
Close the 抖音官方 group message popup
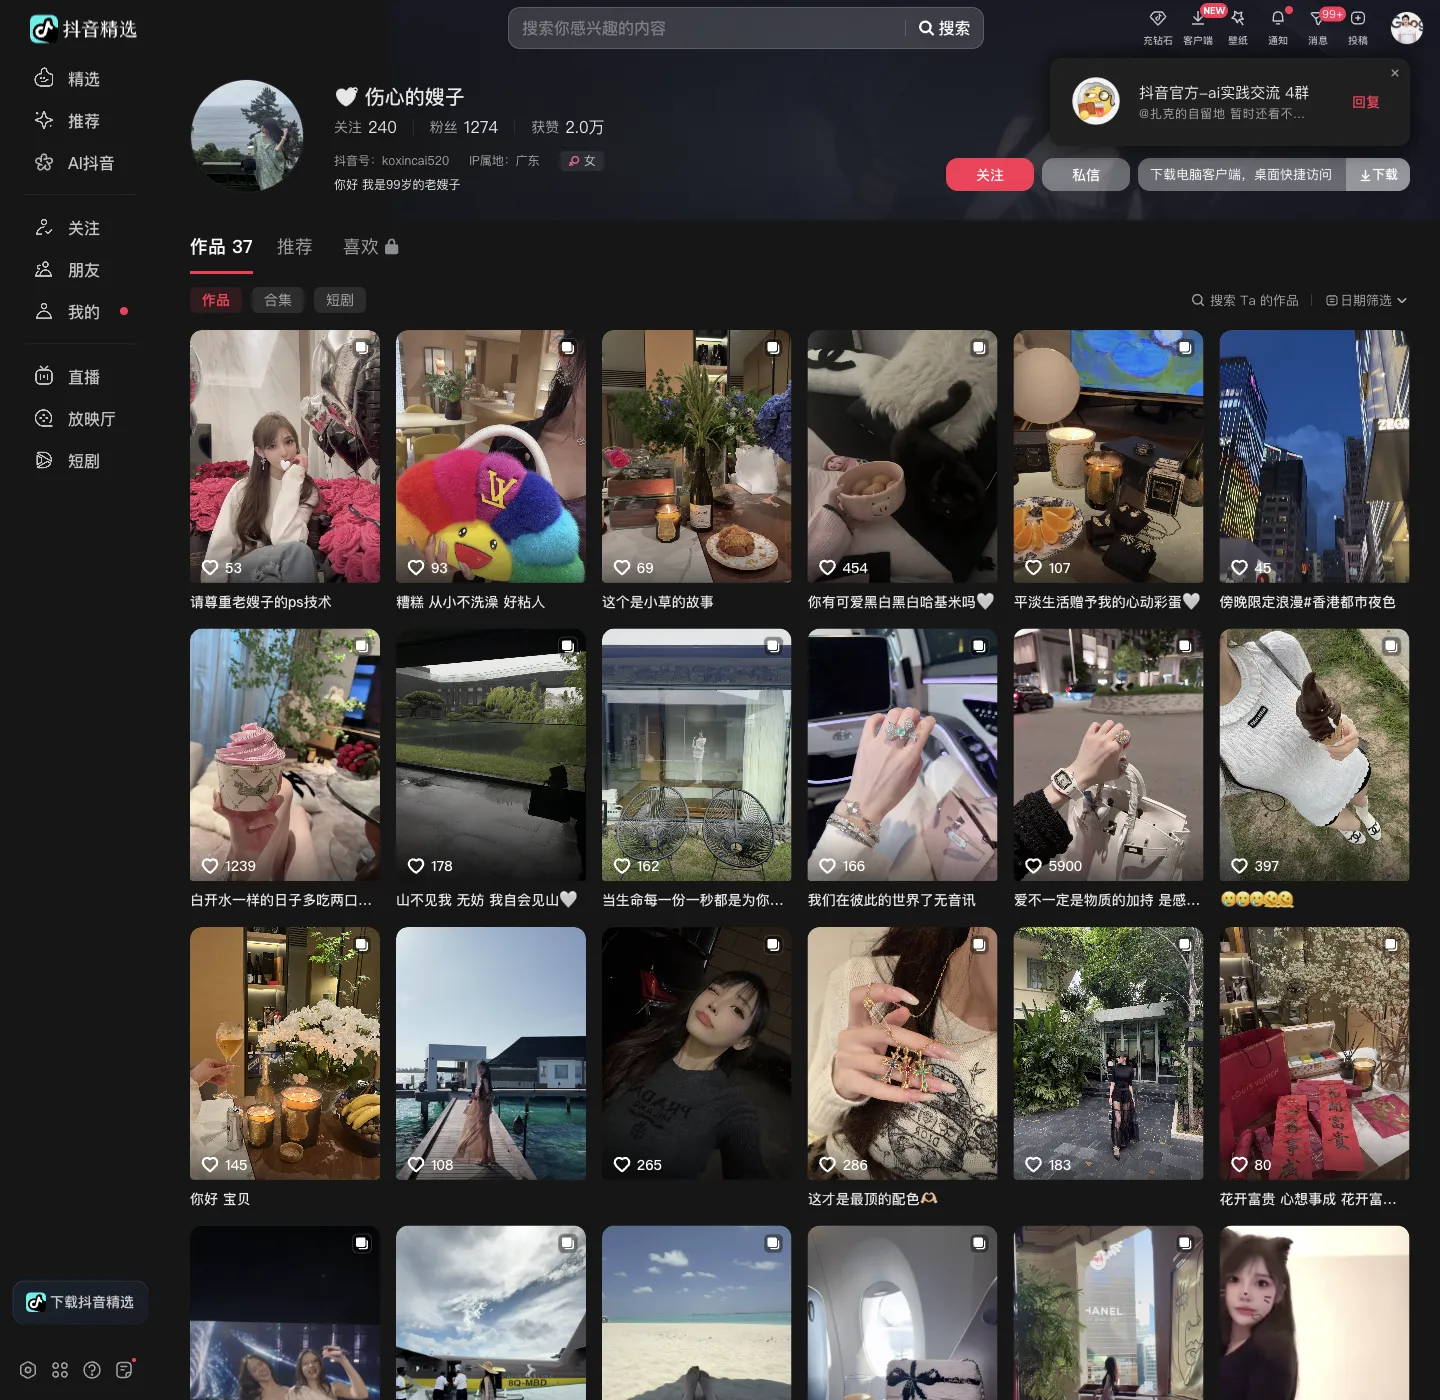pyautogui.click(x=1395, y=73)
